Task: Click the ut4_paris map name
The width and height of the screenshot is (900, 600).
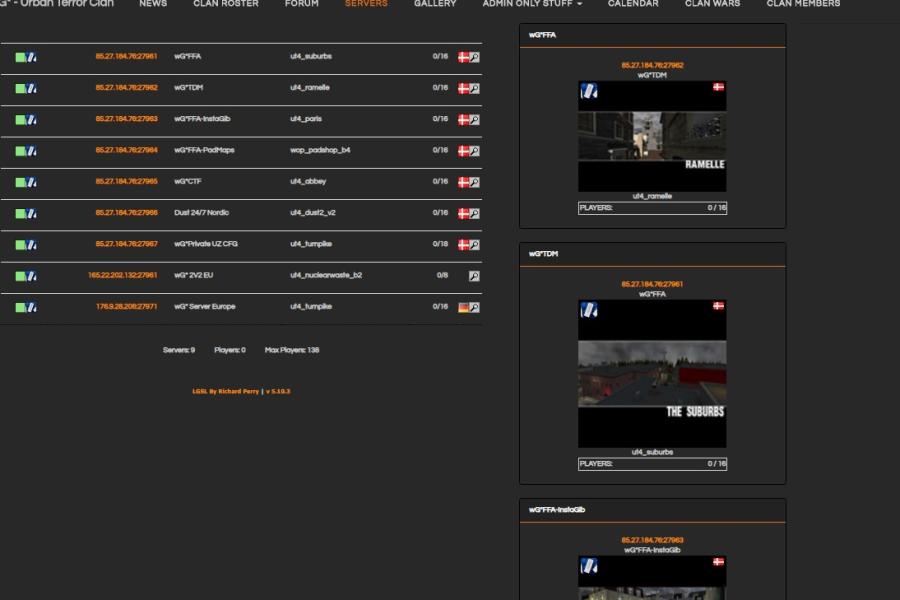Action: pyautogui.click(x=306, y=119)
